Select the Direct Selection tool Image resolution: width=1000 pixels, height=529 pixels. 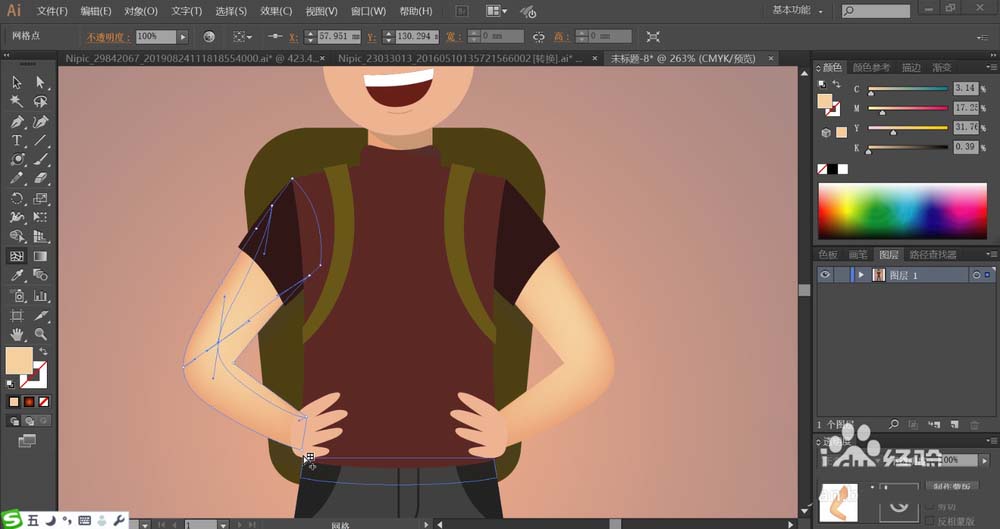41,83
